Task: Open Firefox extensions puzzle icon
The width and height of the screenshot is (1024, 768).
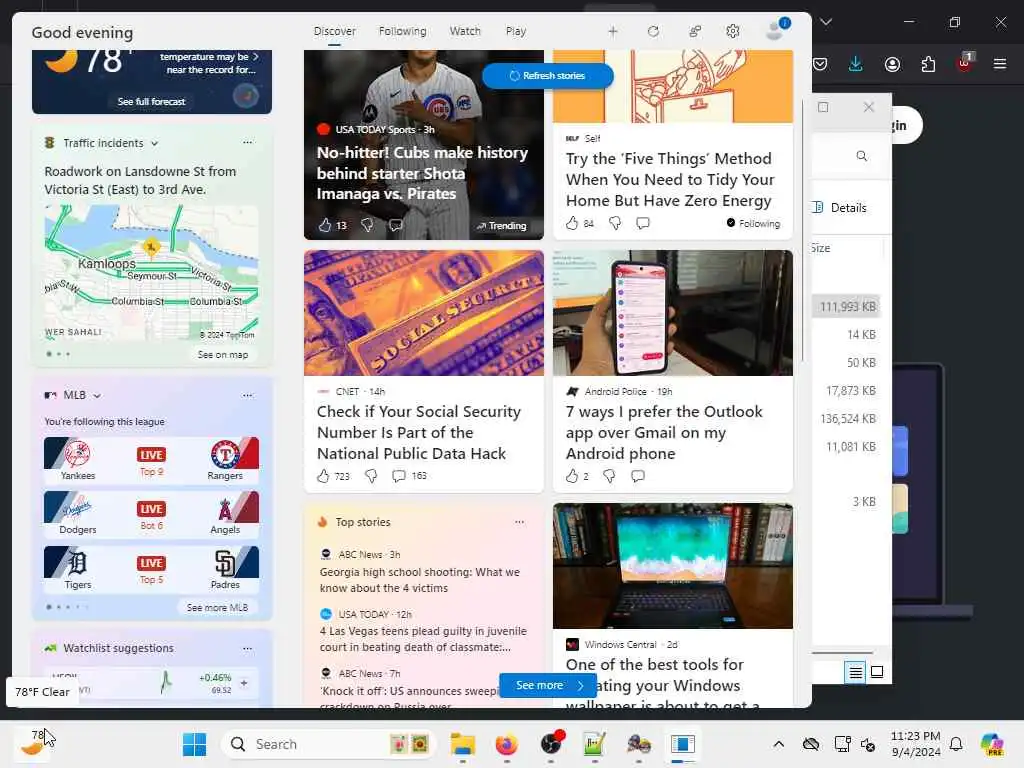Action: (x=928, y=64)
